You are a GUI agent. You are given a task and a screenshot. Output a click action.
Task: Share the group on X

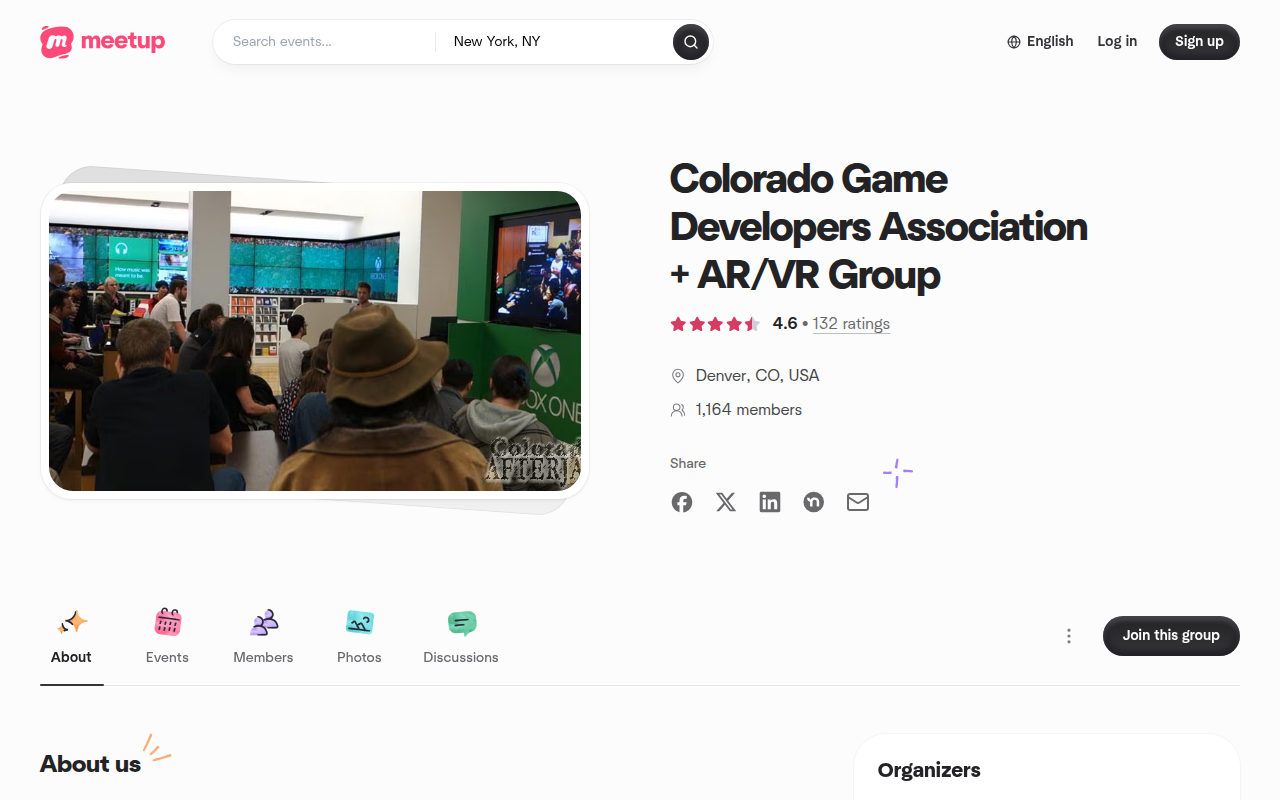(x=726, y=502)
